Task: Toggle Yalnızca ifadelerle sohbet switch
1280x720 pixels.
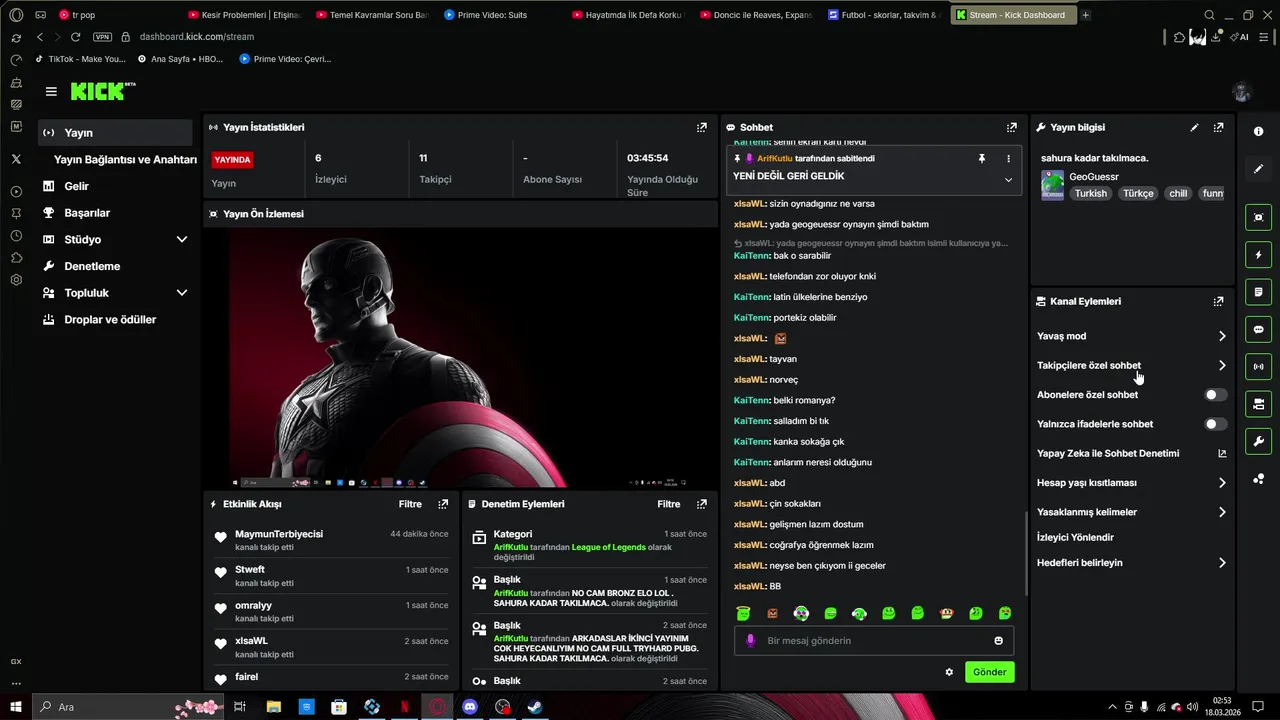Action: (1215, 424)
